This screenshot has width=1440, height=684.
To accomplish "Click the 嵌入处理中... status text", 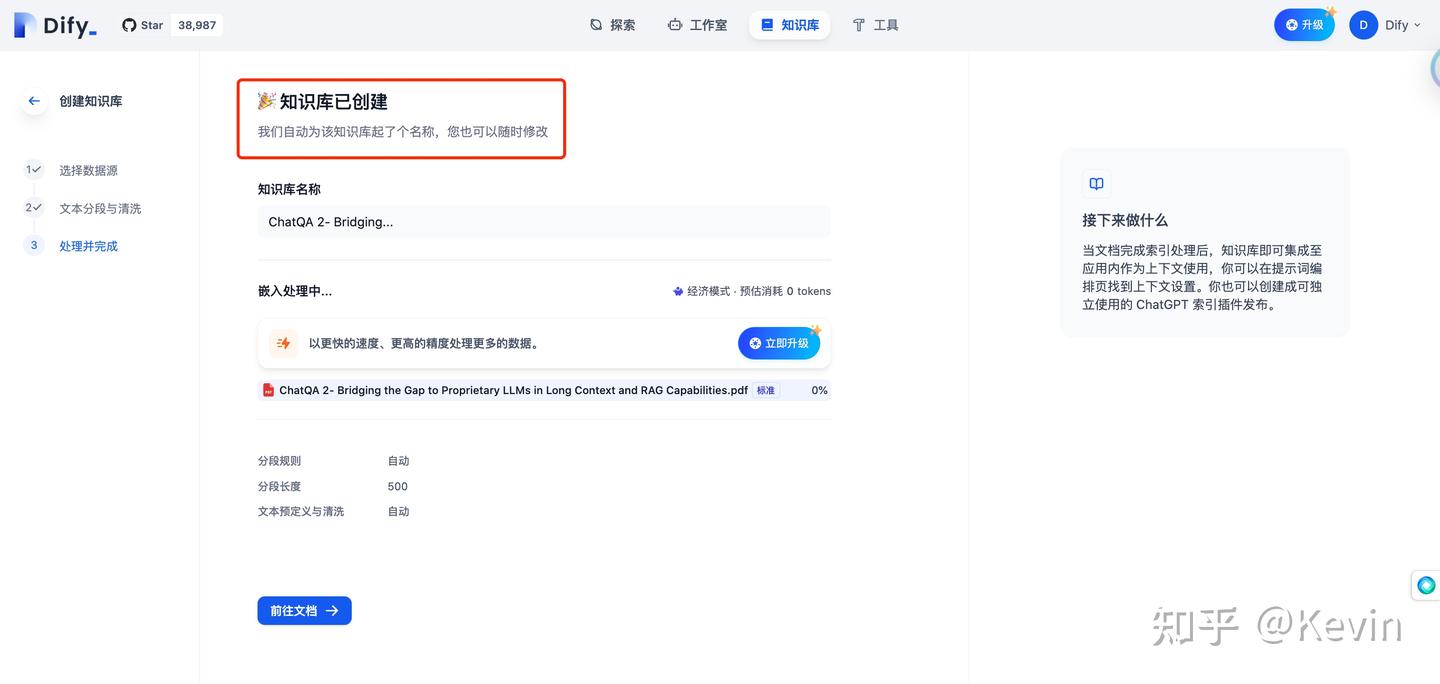I will coord(295,291).
